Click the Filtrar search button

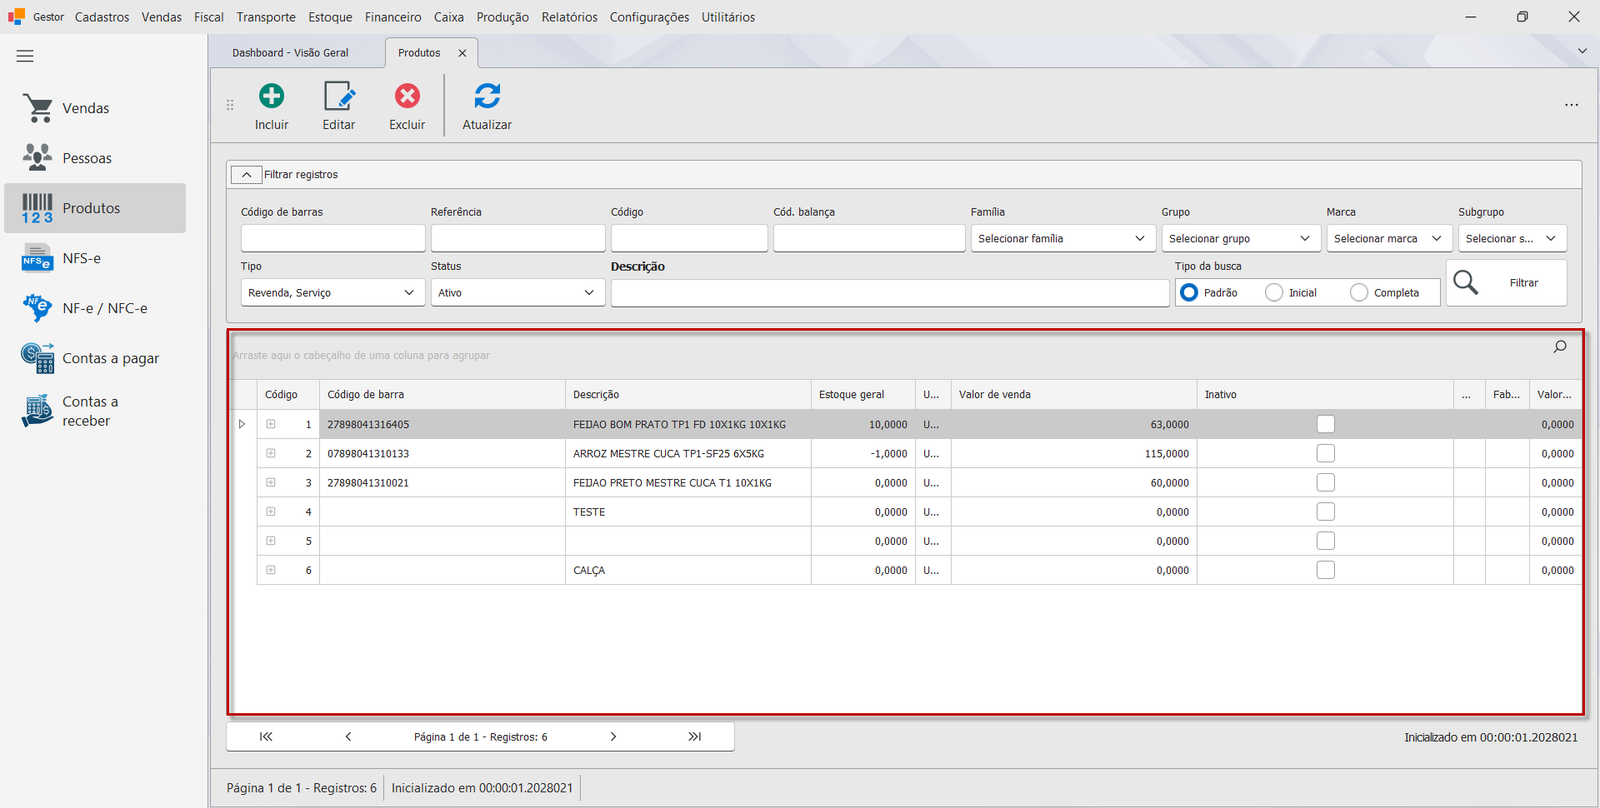tap(1507, 283)
